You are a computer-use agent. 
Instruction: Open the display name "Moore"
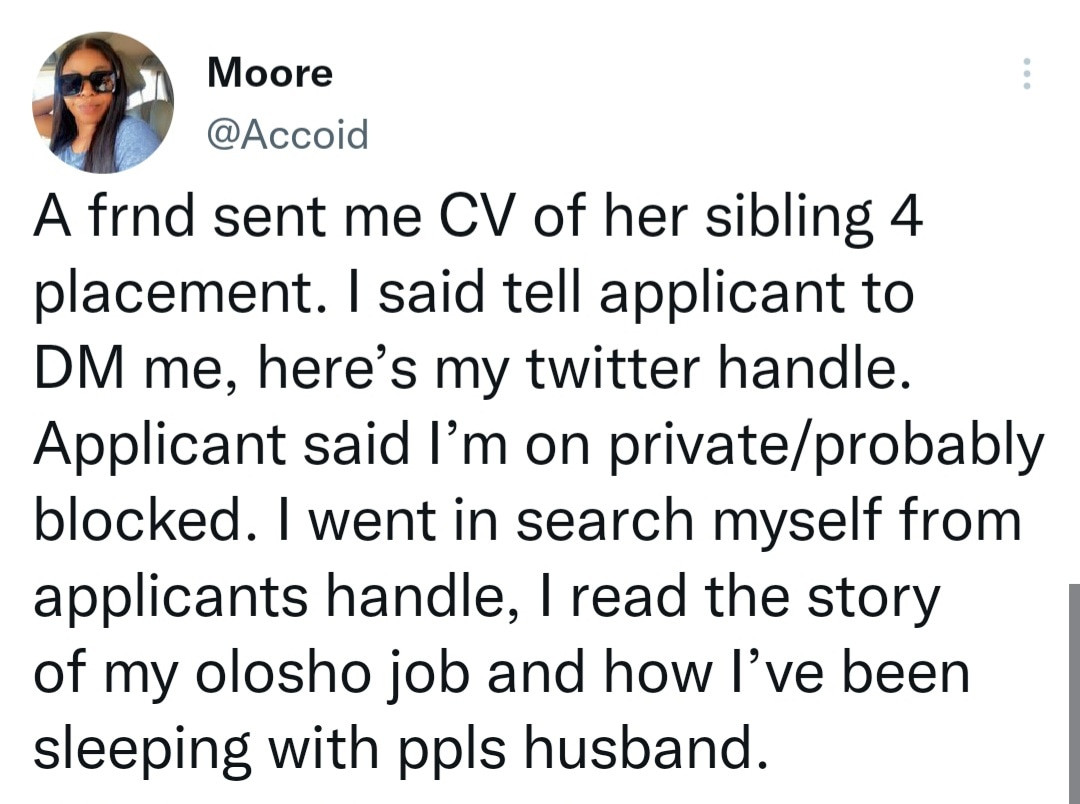(x=269, y=72)
